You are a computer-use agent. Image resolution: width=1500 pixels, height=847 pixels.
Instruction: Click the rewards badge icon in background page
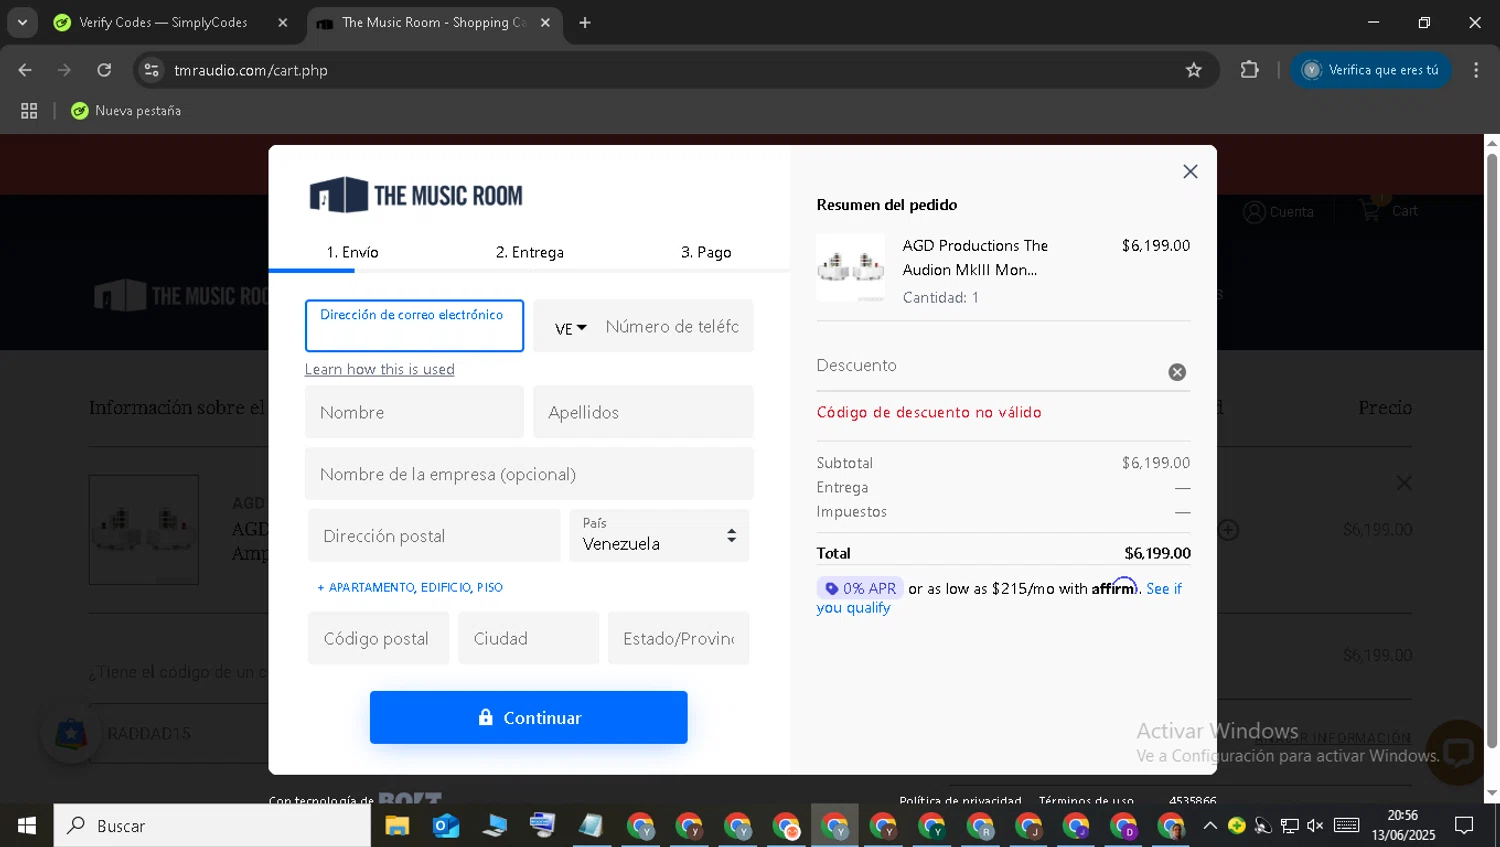[71, 734]
